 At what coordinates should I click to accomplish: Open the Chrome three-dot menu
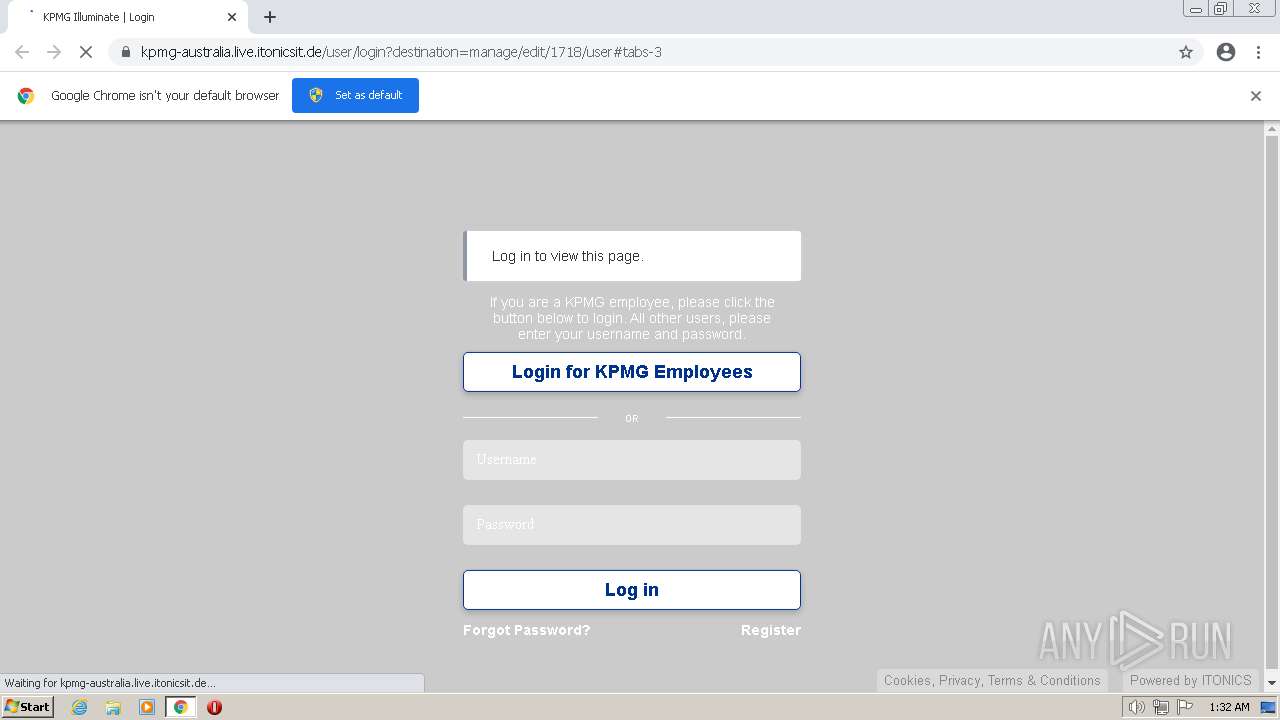point(1259,52)
